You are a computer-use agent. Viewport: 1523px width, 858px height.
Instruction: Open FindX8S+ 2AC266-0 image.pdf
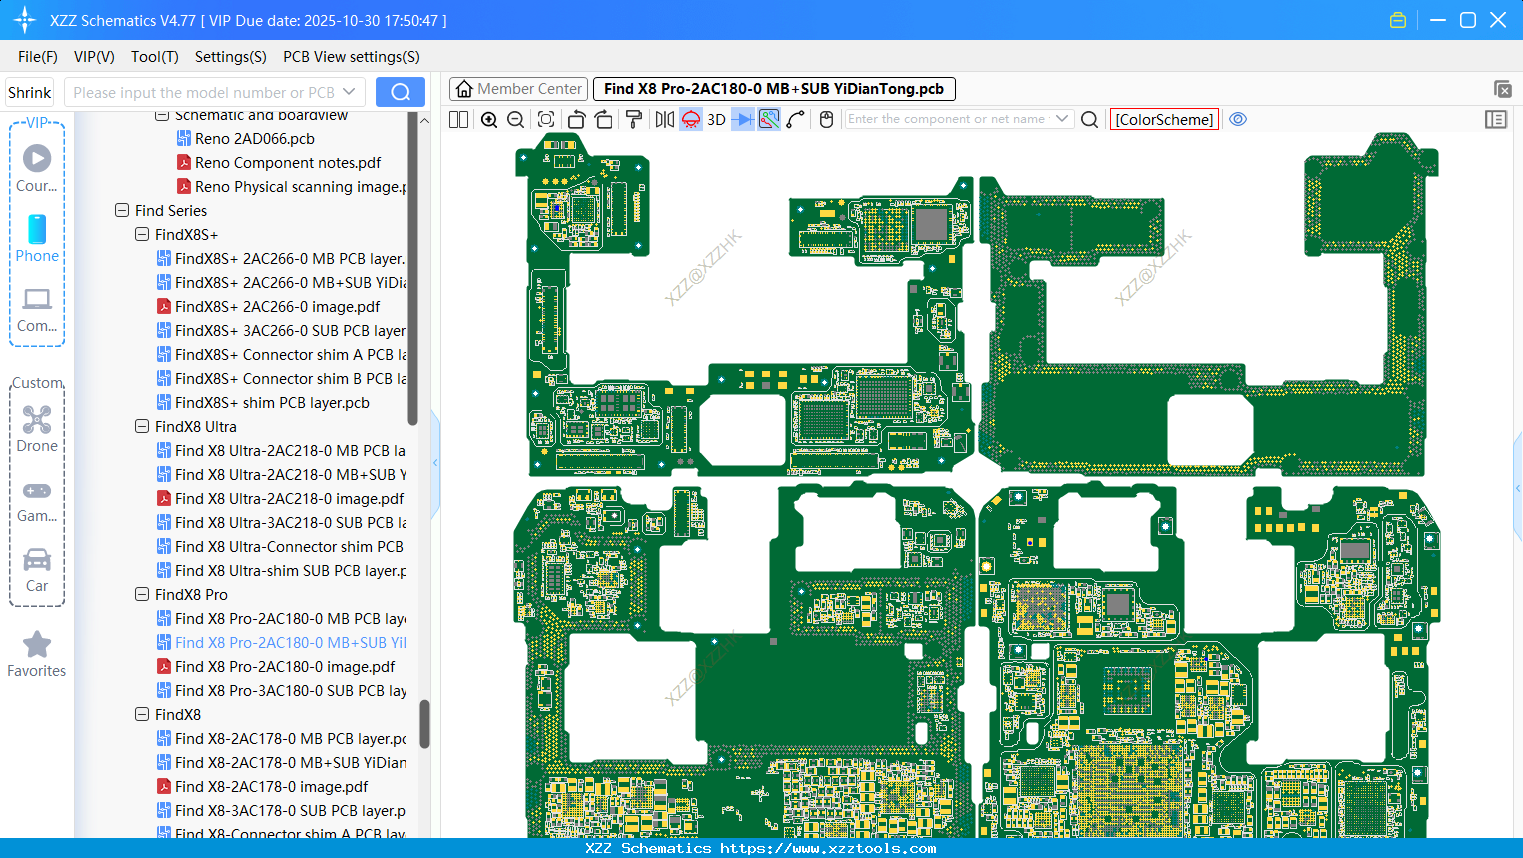[268, 307]
